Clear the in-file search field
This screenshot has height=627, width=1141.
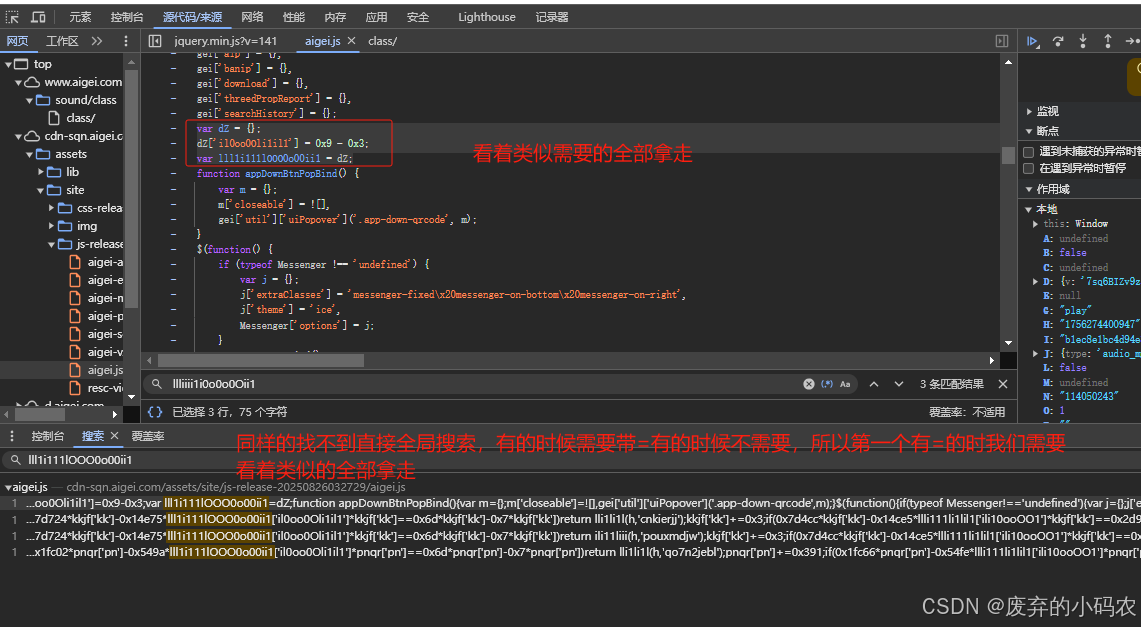coord(808,384)
